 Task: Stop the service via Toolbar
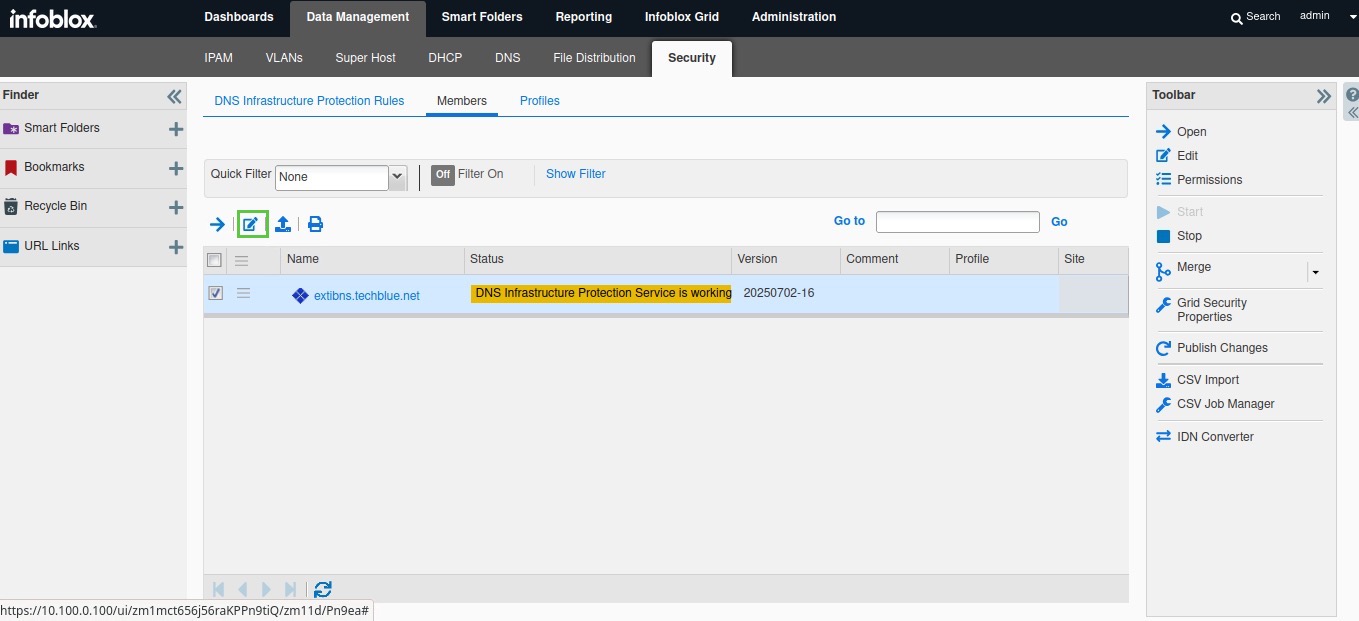click(x=1188, y=236)
